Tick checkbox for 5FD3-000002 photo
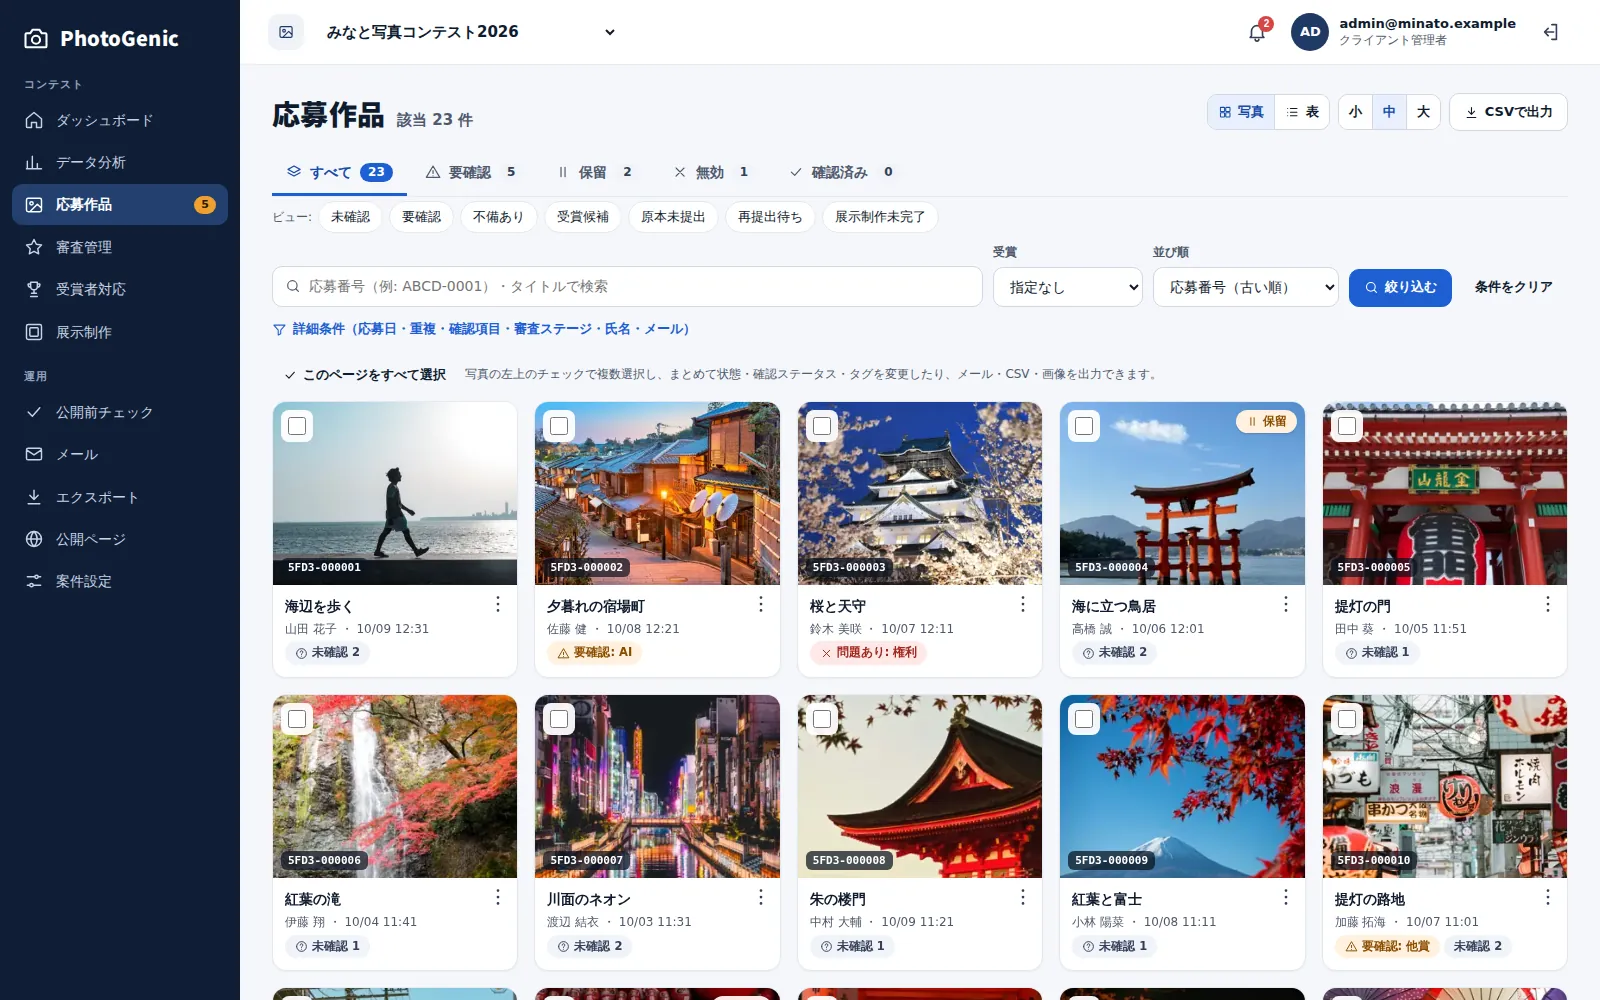This screenshot has width=1600, height=1000. [559, 426]
